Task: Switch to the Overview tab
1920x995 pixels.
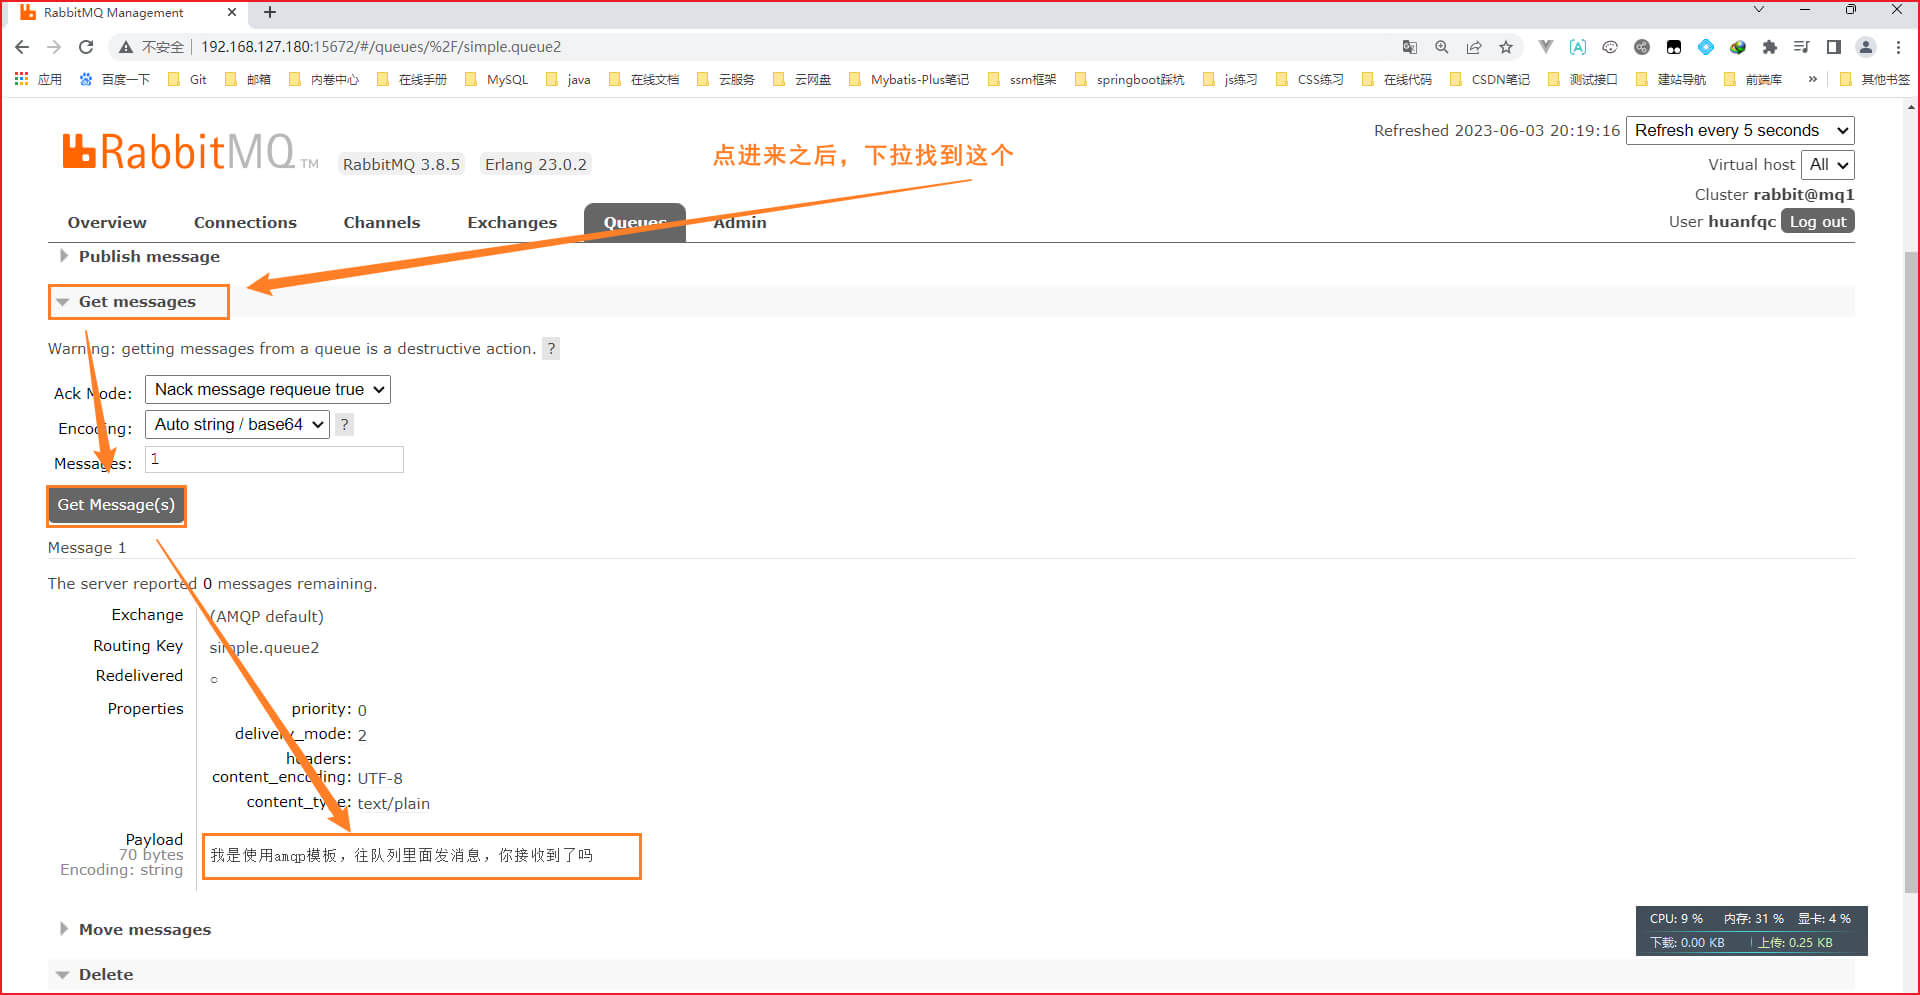Action: (107, 223)
